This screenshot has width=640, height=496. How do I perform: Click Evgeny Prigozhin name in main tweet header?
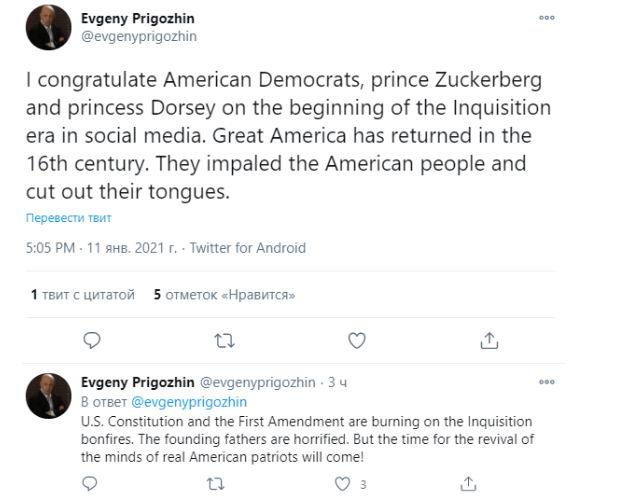138,19
